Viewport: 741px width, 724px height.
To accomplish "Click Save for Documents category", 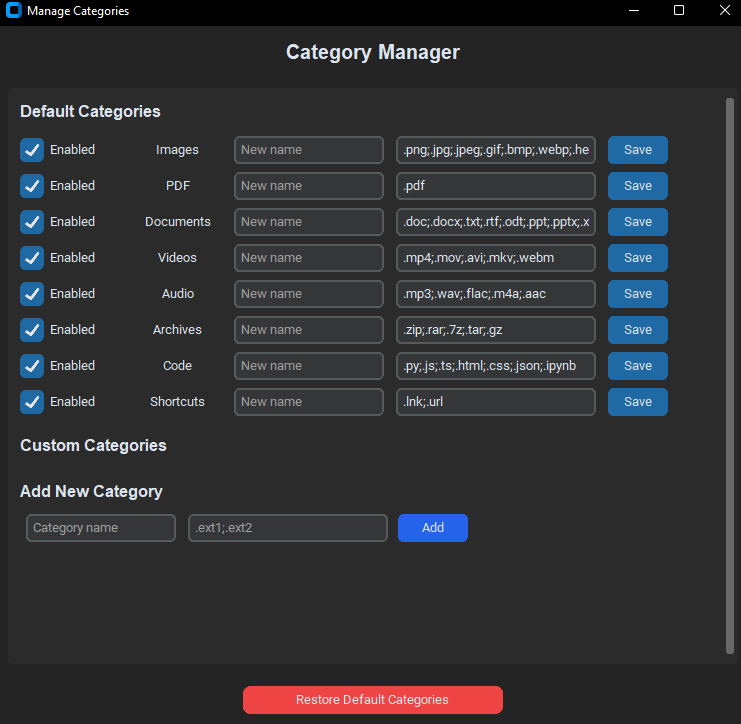I will [x=638, y=222].
